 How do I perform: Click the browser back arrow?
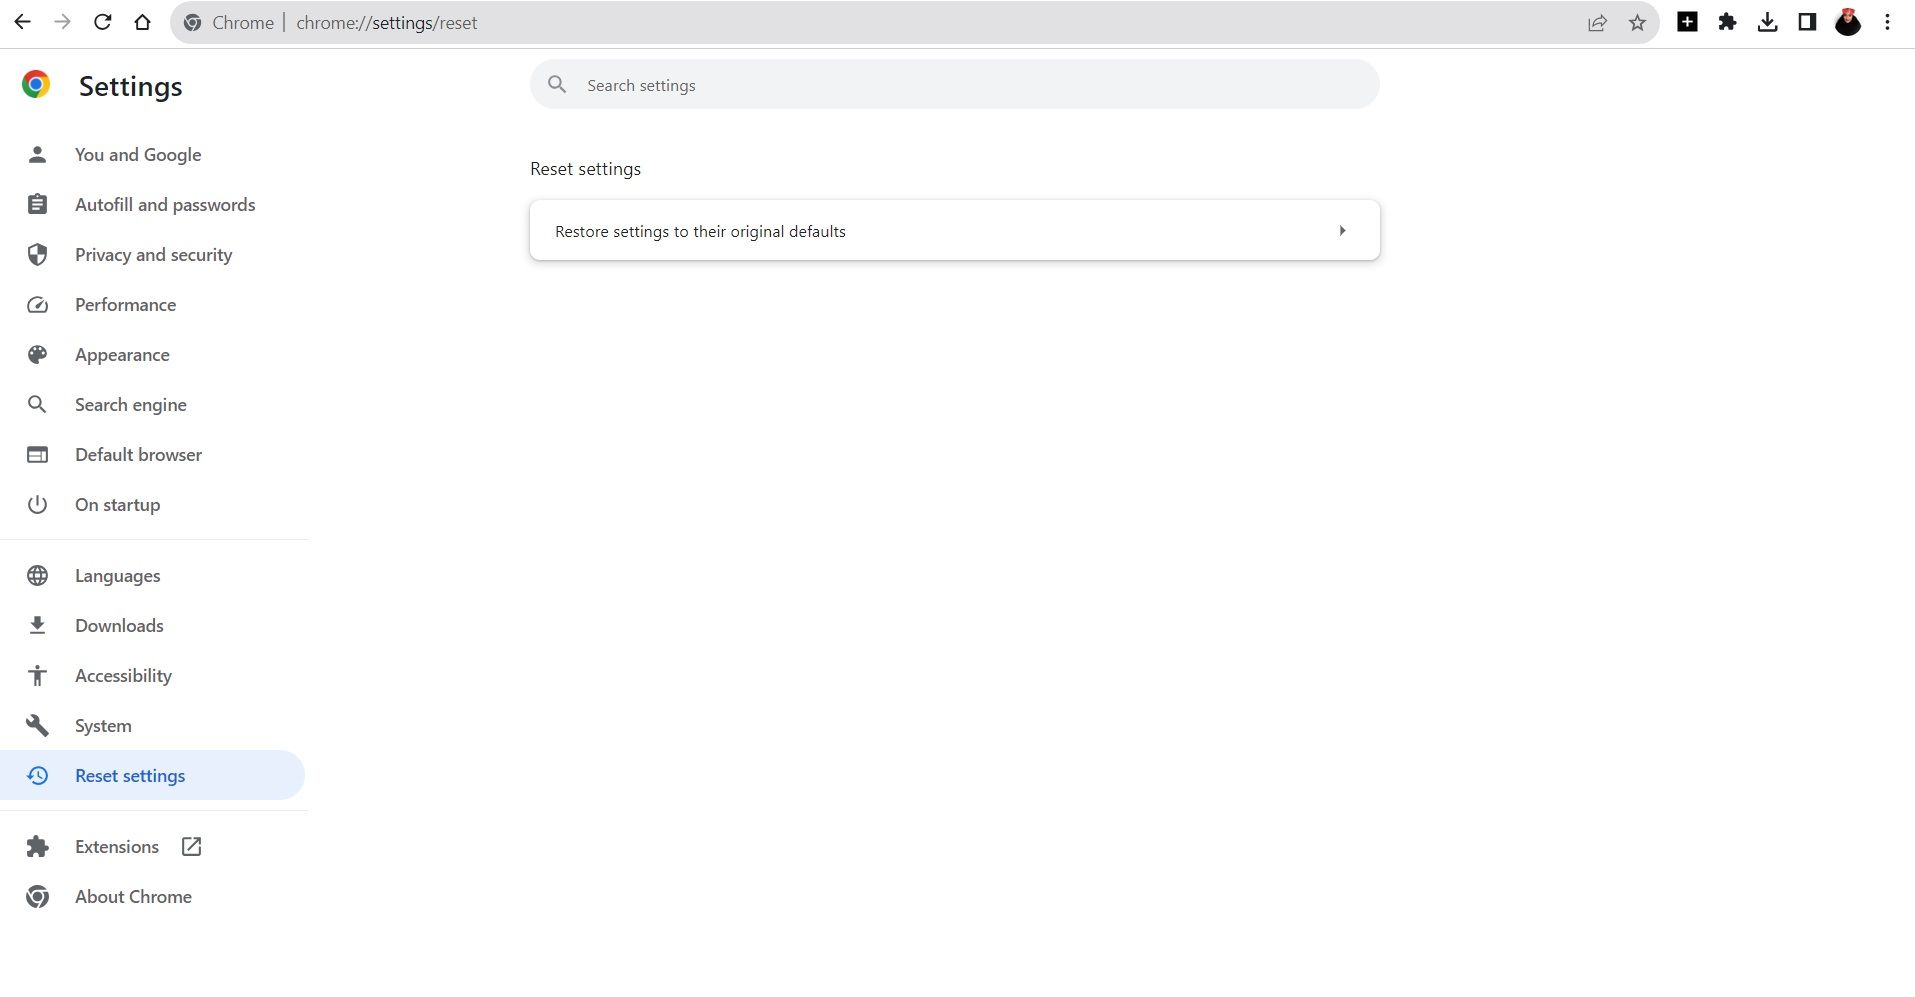pos(22,22)
